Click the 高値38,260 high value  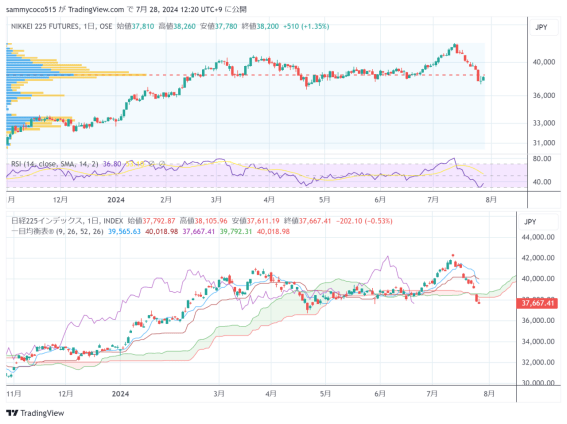click(177, 26)
